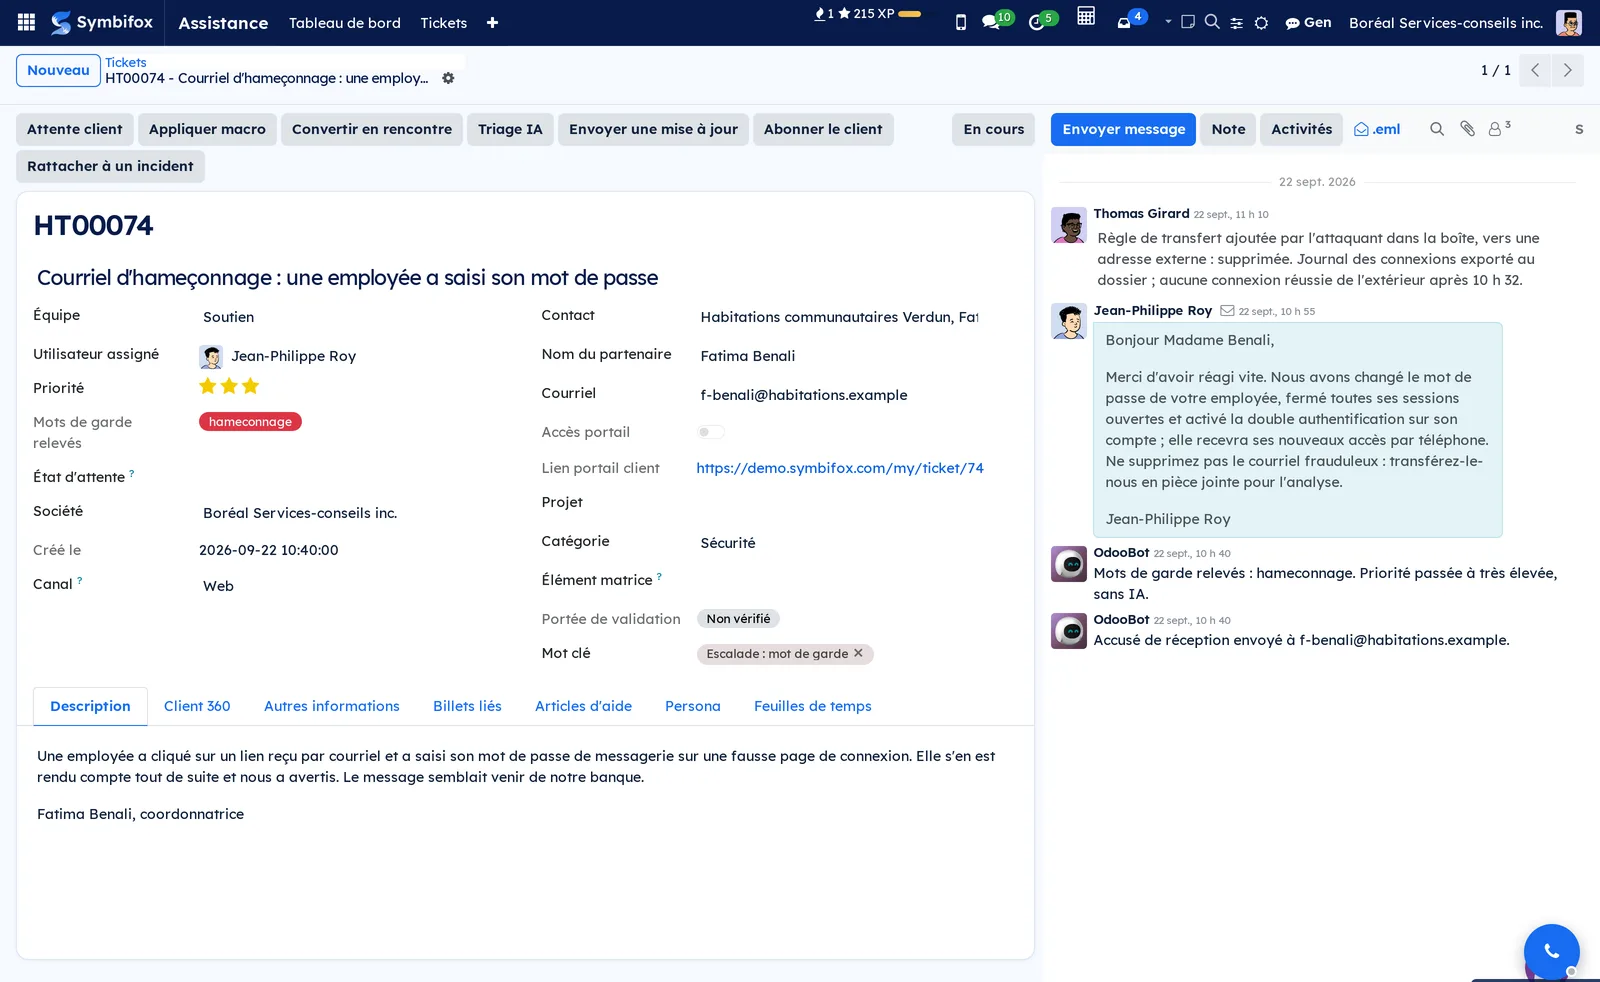Screen dimensions: 1600x982
Task: Open conversations icon with badge 10
Action: click(997, 20)
